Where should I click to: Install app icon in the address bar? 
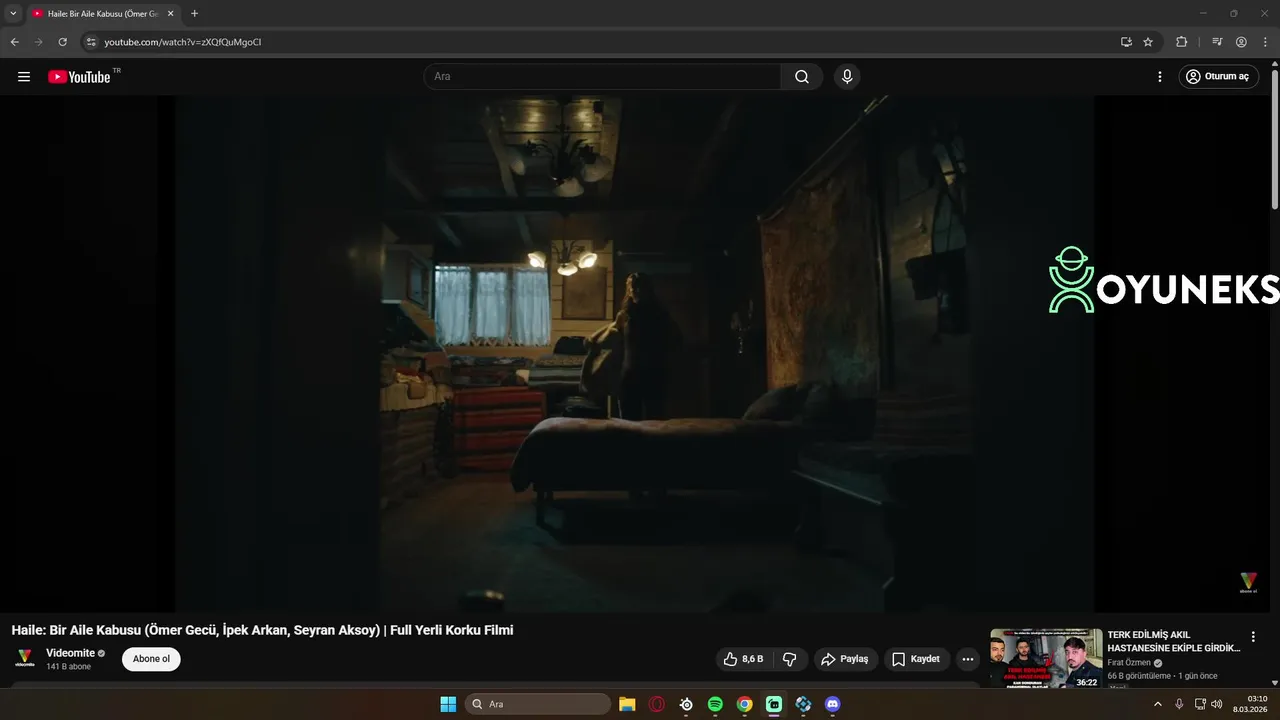[x=1126, y=42]
